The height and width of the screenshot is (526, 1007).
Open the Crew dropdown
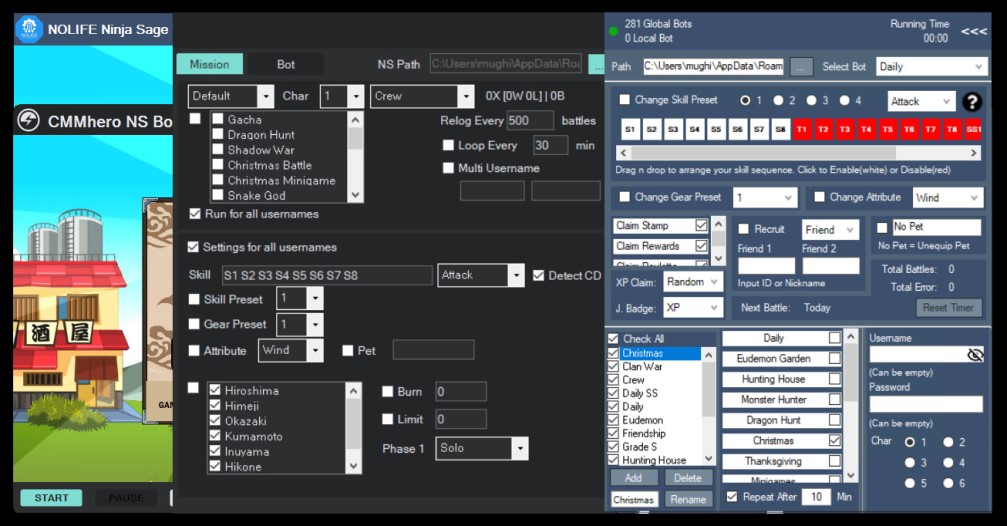click(x=423, y=96)
